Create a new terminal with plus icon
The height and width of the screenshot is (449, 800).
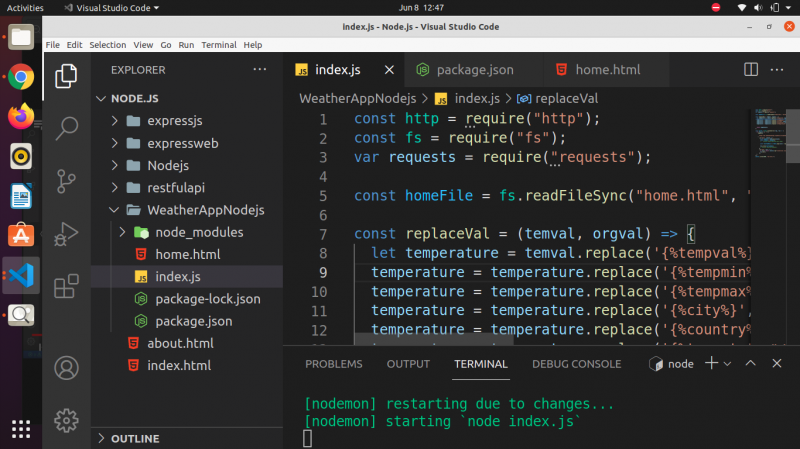[711, 363]
